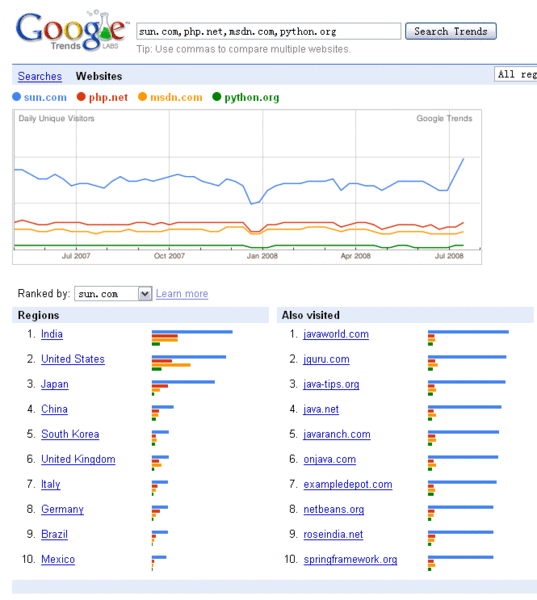Click the Jul 2008 spike on sun.com line
537x600 pixels.
[464, 158]
